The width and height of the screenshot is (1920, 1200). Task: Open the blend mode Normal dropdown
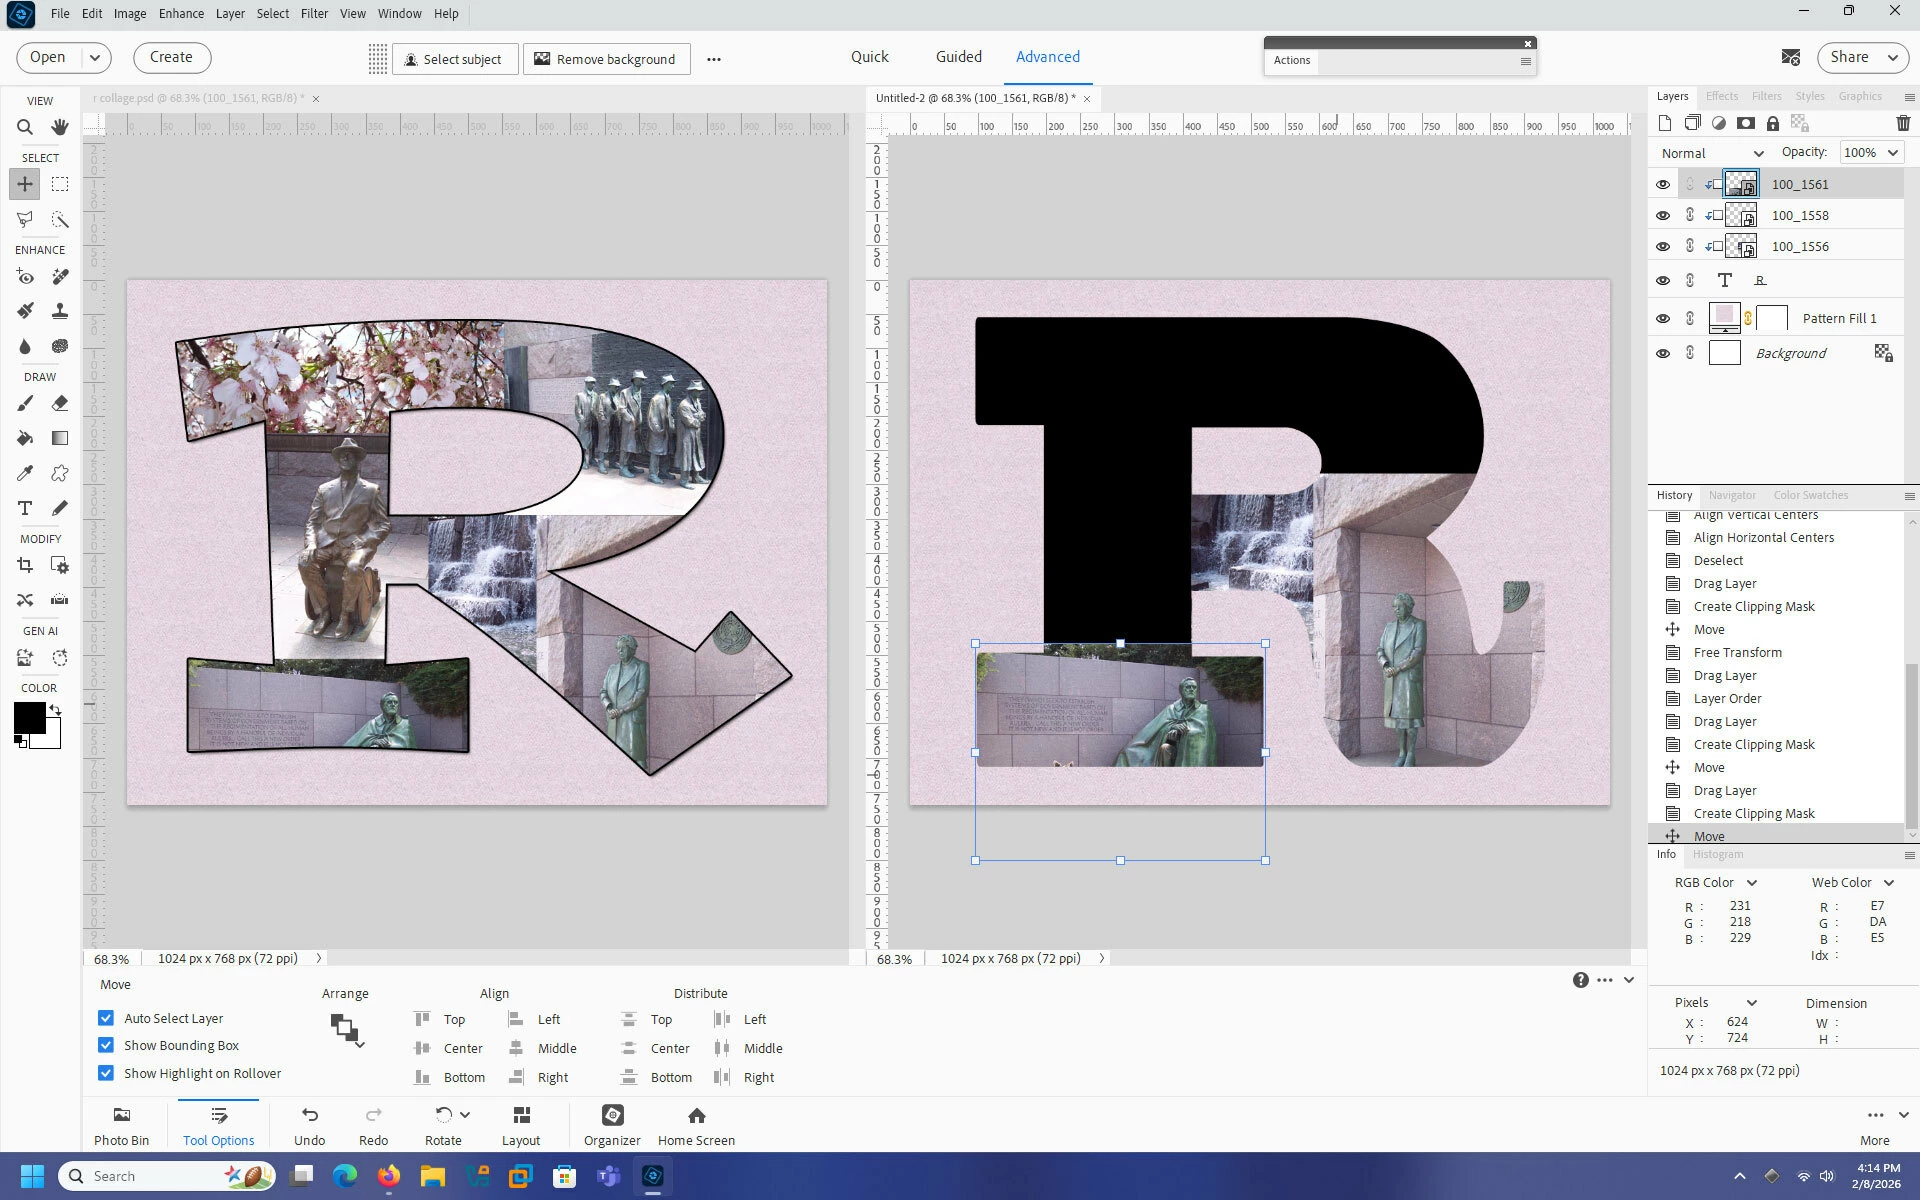[1712, 153]
